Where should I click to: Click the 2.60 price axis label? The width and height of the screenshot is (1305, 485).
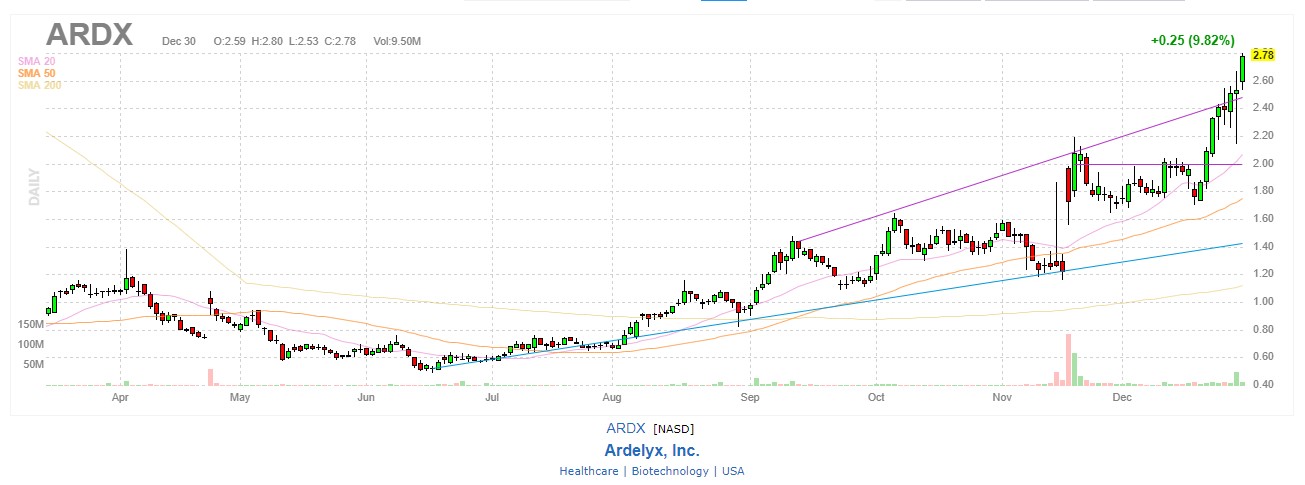coord(1263,80)
